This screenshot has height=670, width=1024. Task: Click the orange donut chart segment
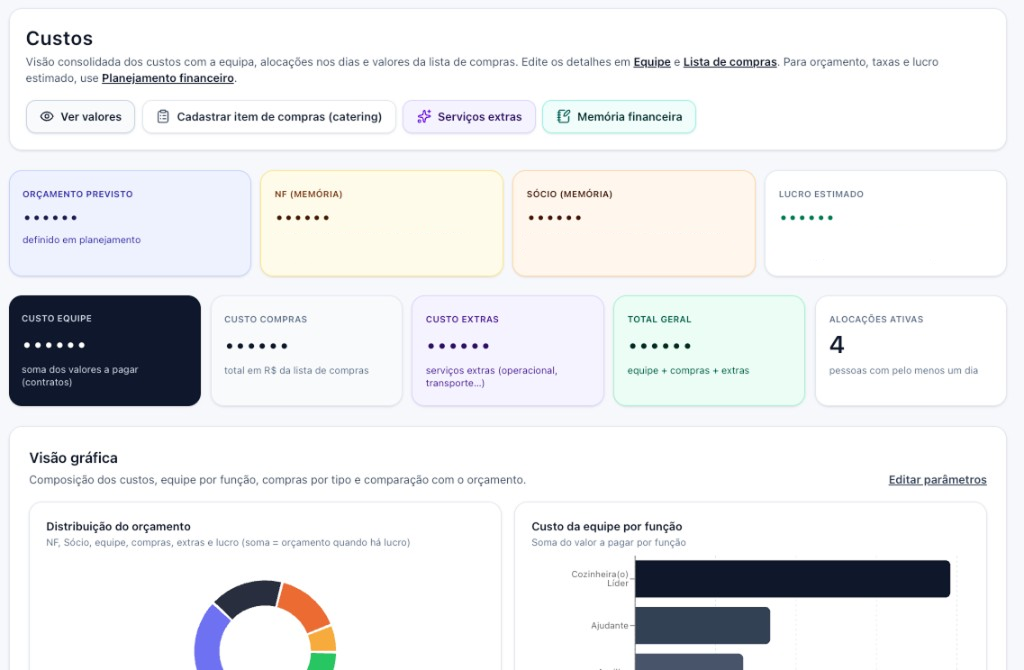tap(303, 606)
